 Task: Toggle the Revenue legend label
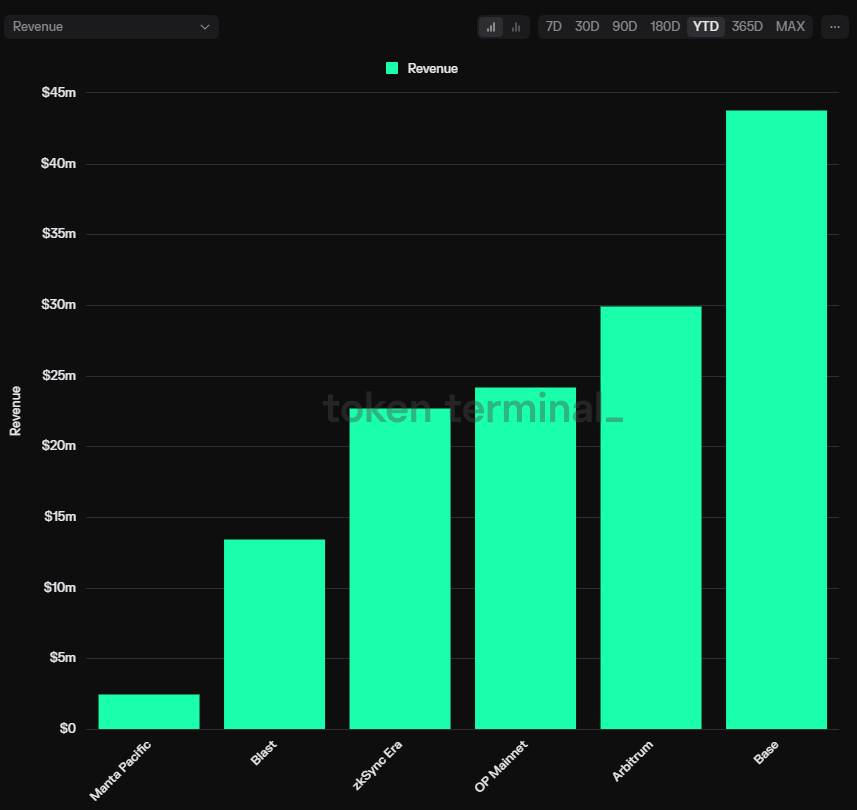pyautogui.click(x=432, y=68)
